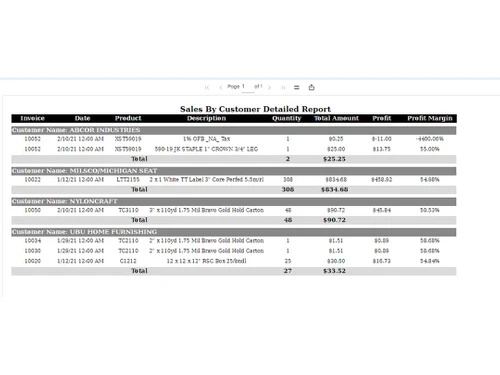Click invoice number 10050
The image size is (500, 375).
(32, 210)
